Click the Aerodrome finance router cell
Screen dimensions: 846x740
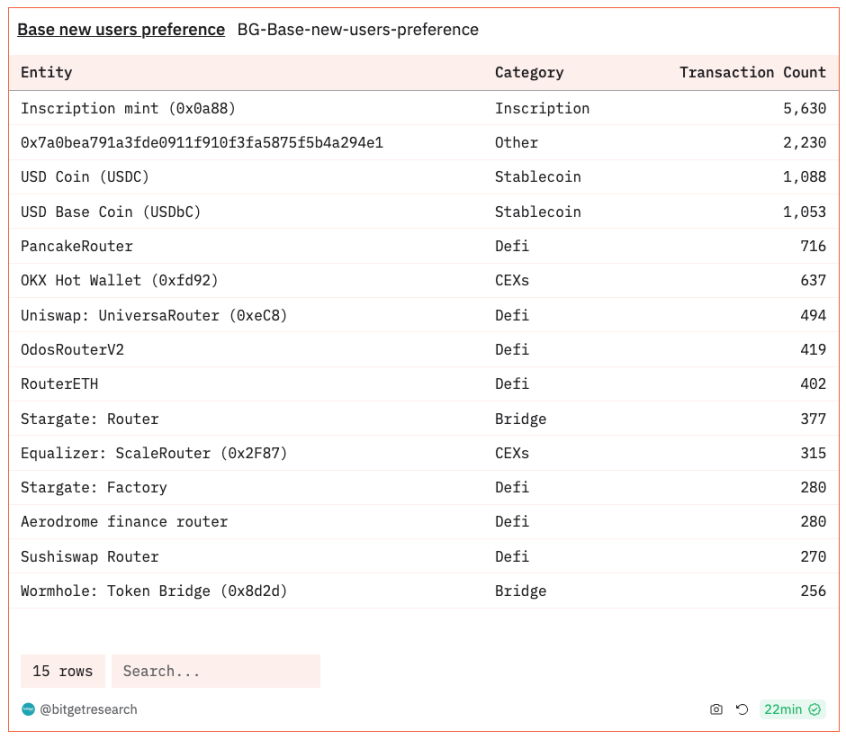pos(124,522)
